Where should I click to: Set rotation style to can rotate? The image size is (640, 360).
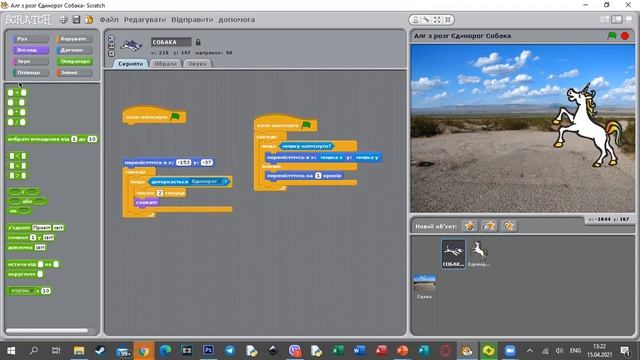coord(111,38)
